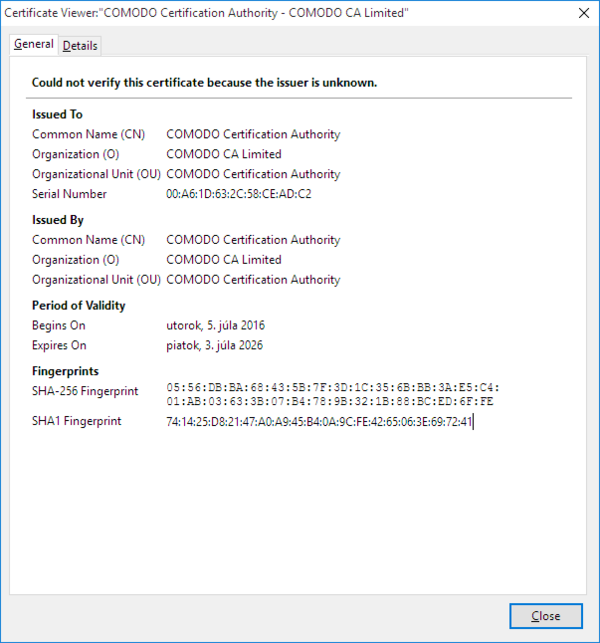Click the Begins On label
Viewport: 600px width, 643px height.
coord(59,326)
